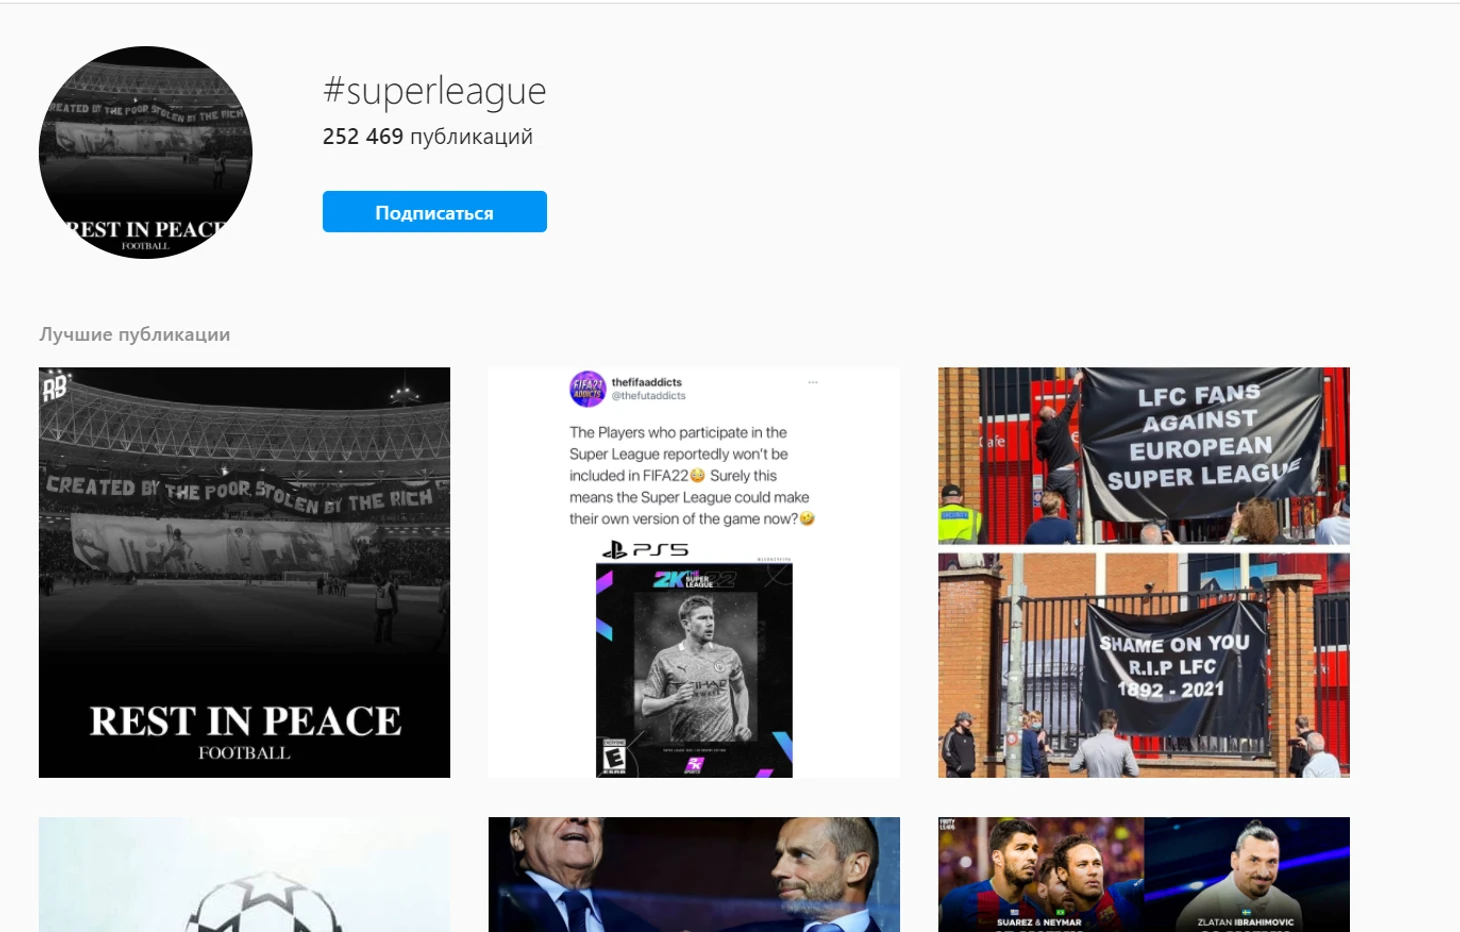
Task: Open the #superleague circular profile picture
Action: (x=146, y=153)
